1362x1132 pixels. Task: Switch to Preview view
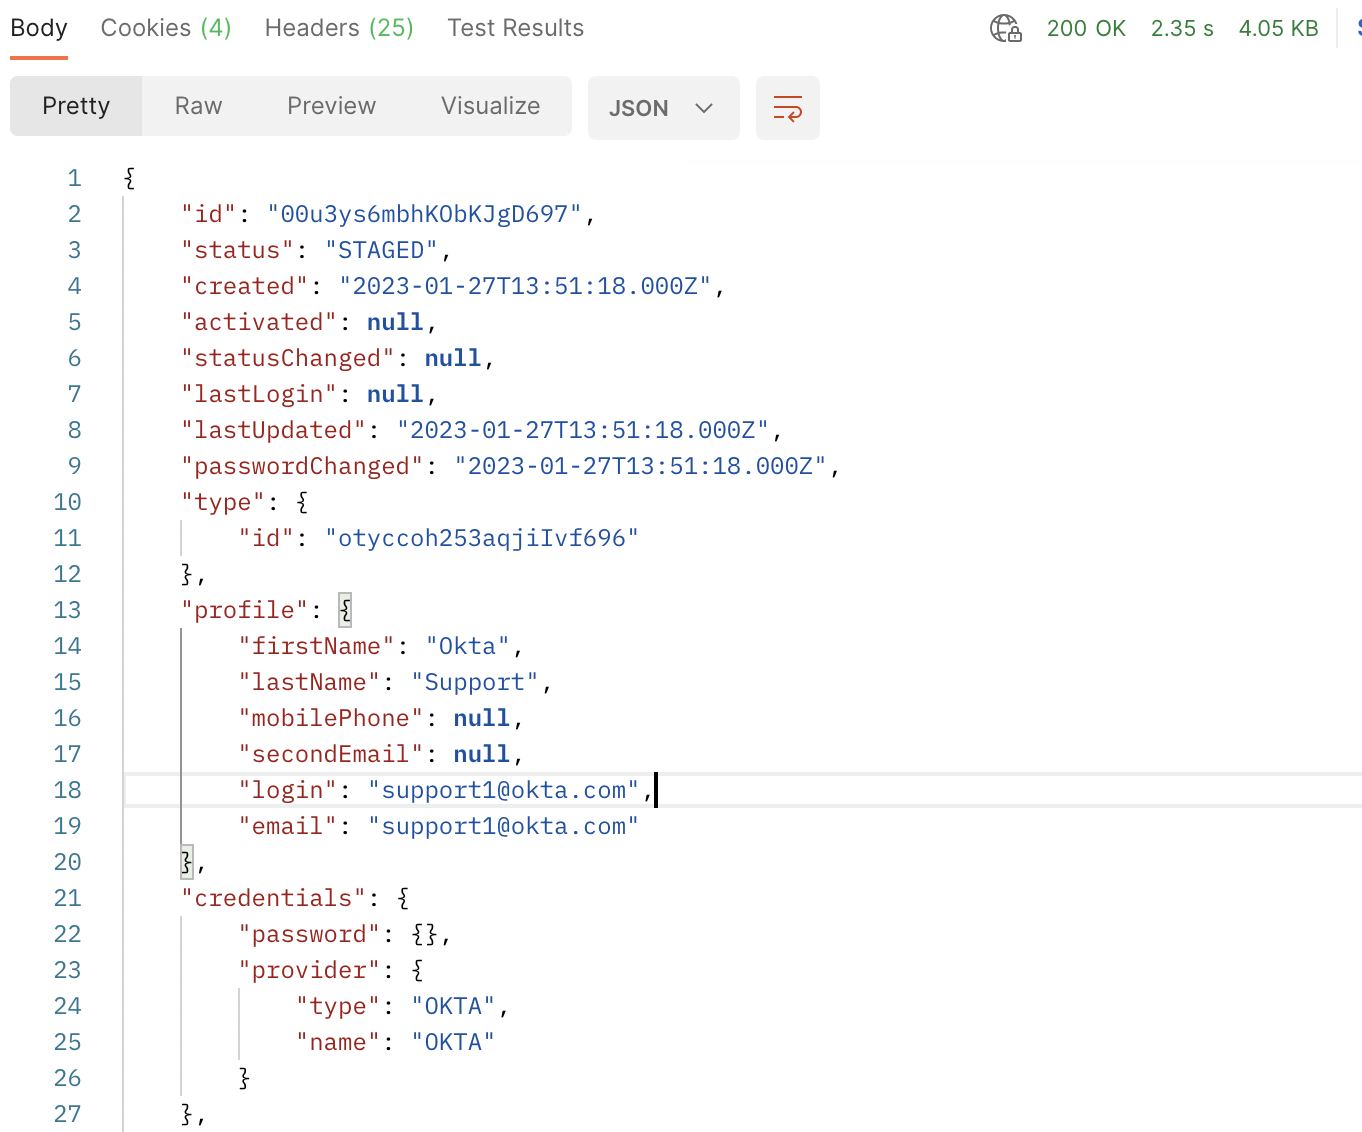(331, 106)
